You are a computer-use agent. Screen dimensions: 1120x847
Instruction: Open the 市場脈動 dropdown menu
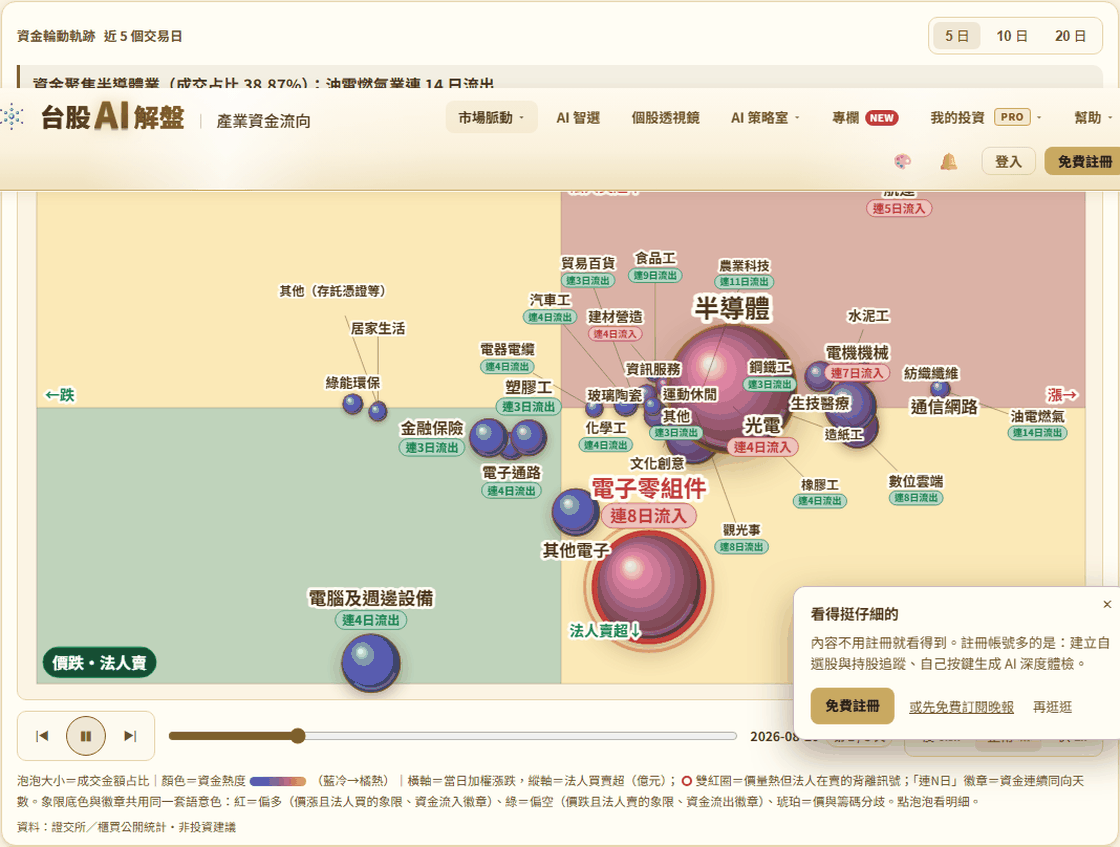[x=491, y=118]
